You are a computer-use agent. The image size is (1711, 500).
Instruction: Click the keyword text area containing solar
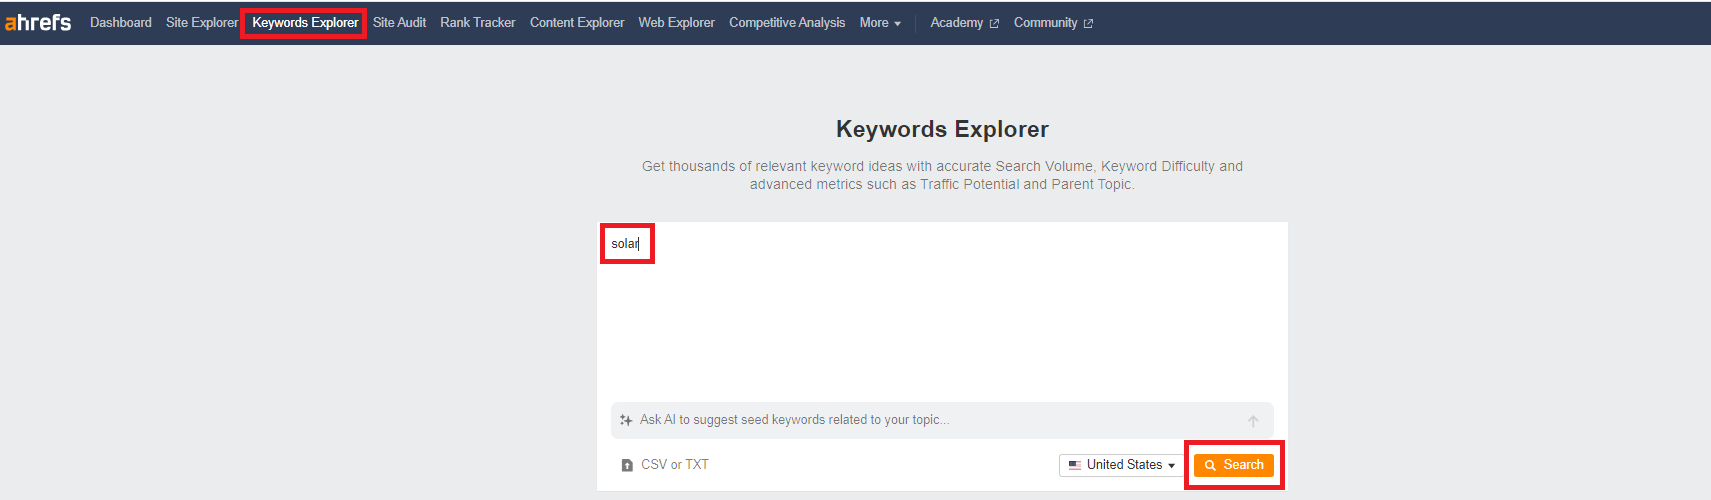(942, 310)
